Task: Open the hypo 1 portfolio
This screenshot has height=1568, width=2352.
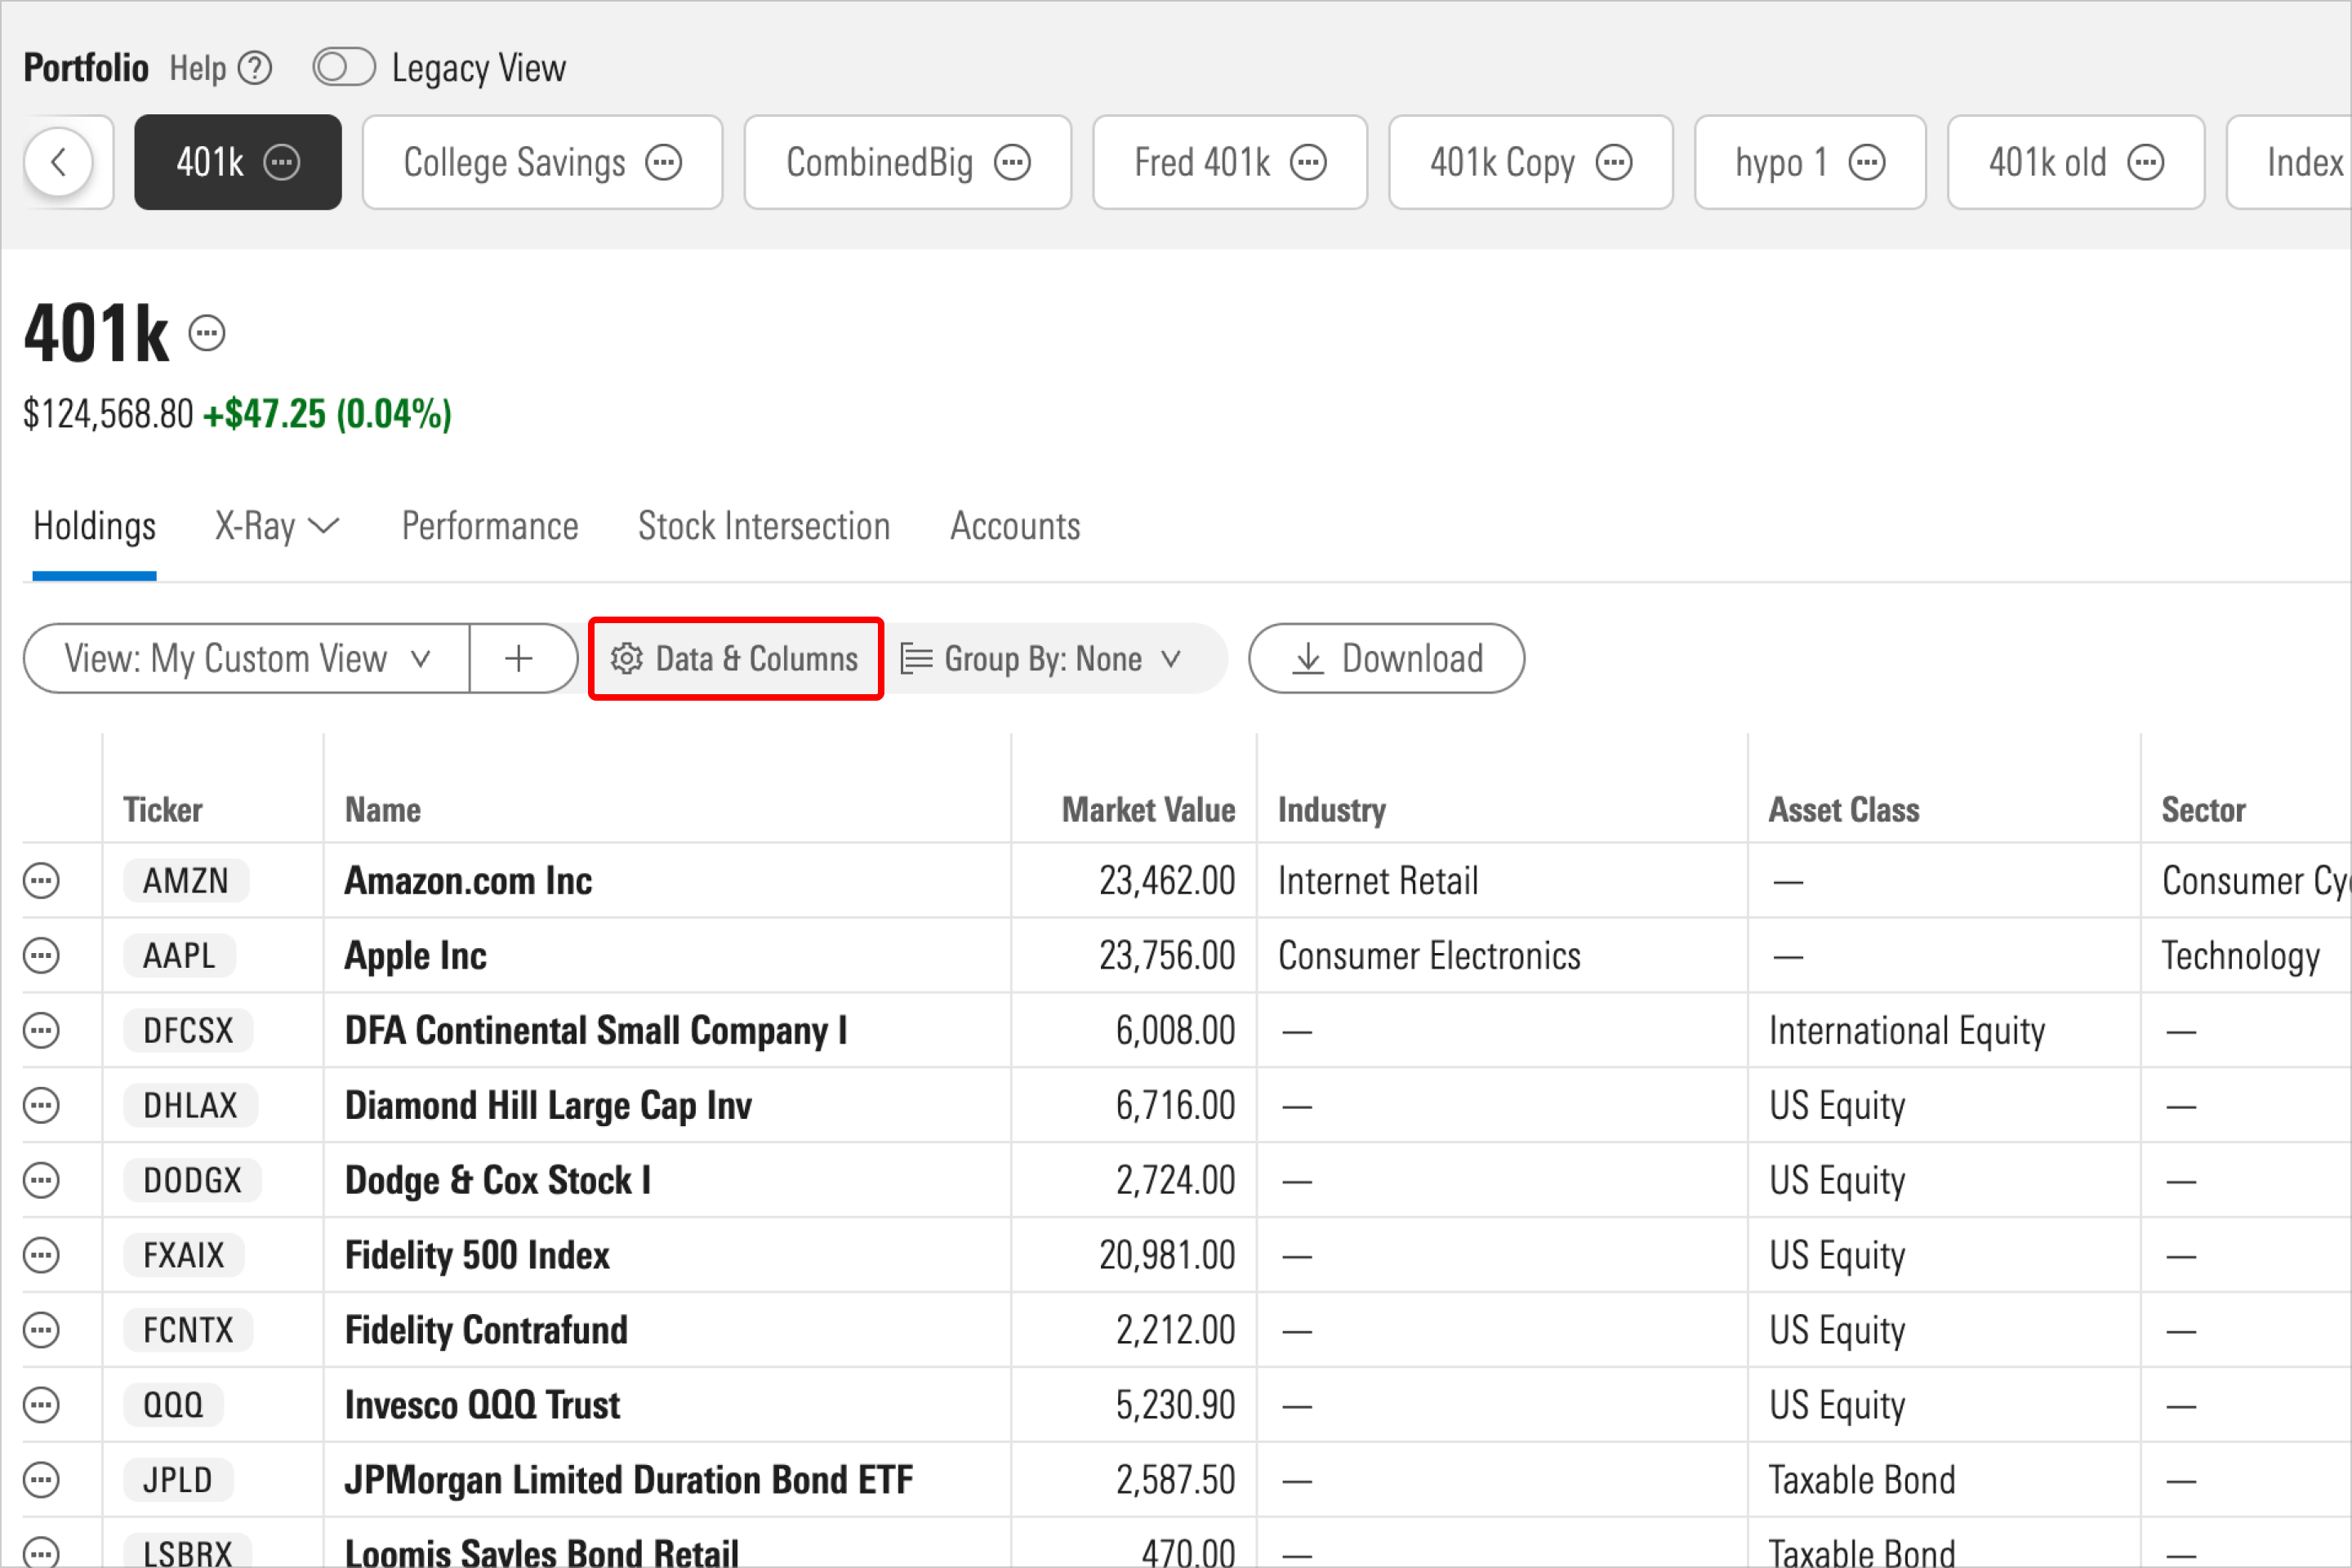Action: [x=1809, y=162]
